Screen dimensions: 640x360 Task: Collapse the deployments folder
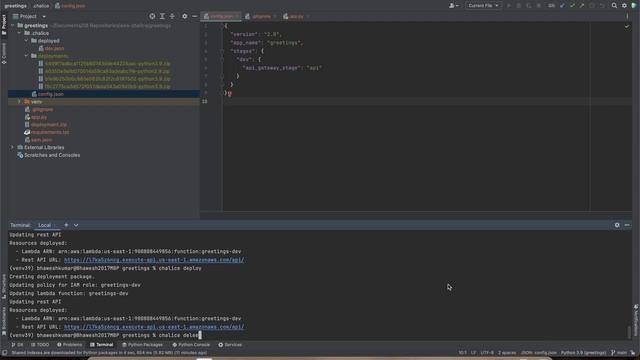[27, 56]
